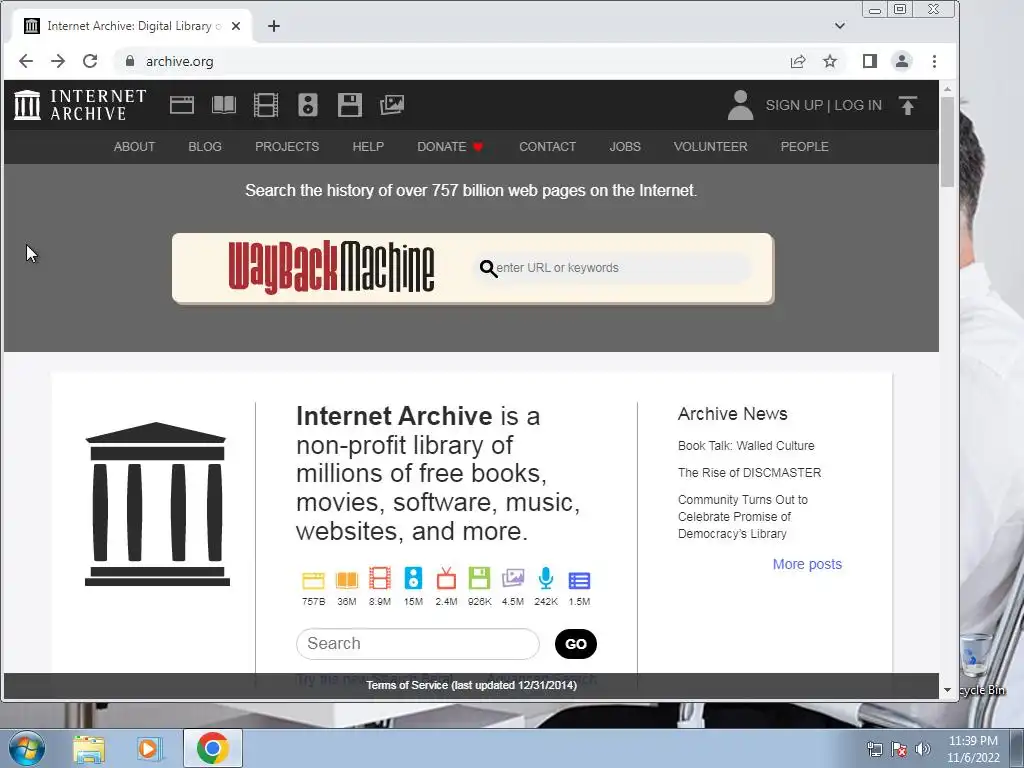This screenshot has height=768, width=1024.
Task: Click the taskbar clock showing 11:39 PM
Action: click(973, 749)
